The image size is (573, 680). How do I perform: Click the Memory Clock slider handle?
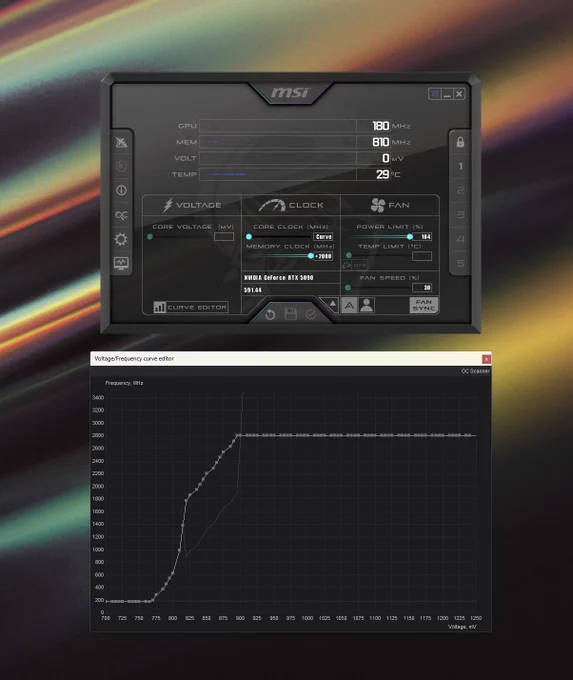click(x=311, y=256)
